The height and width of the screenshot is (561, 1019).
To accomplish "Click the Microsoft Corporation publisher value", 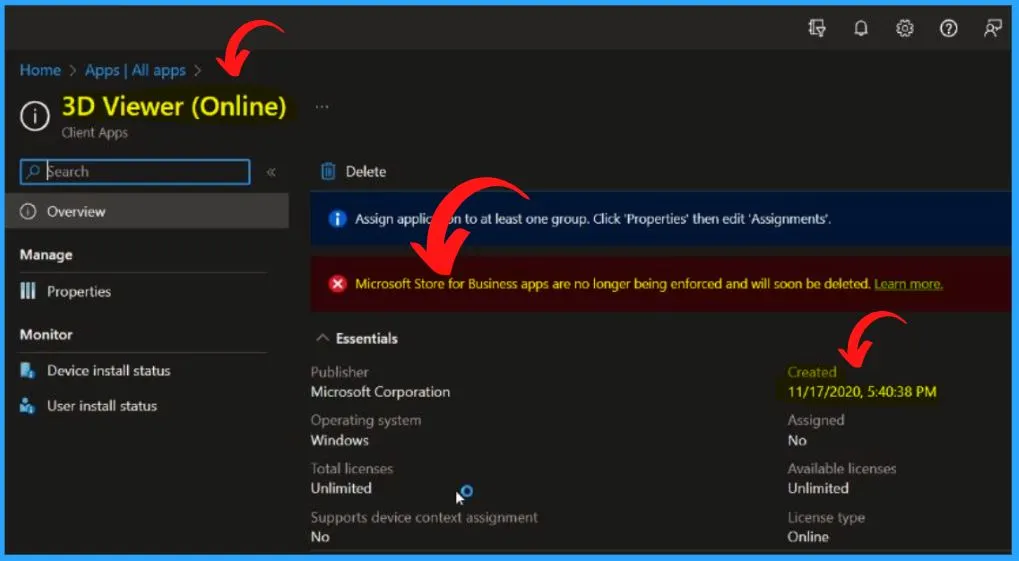I will [x=380, y=392].
